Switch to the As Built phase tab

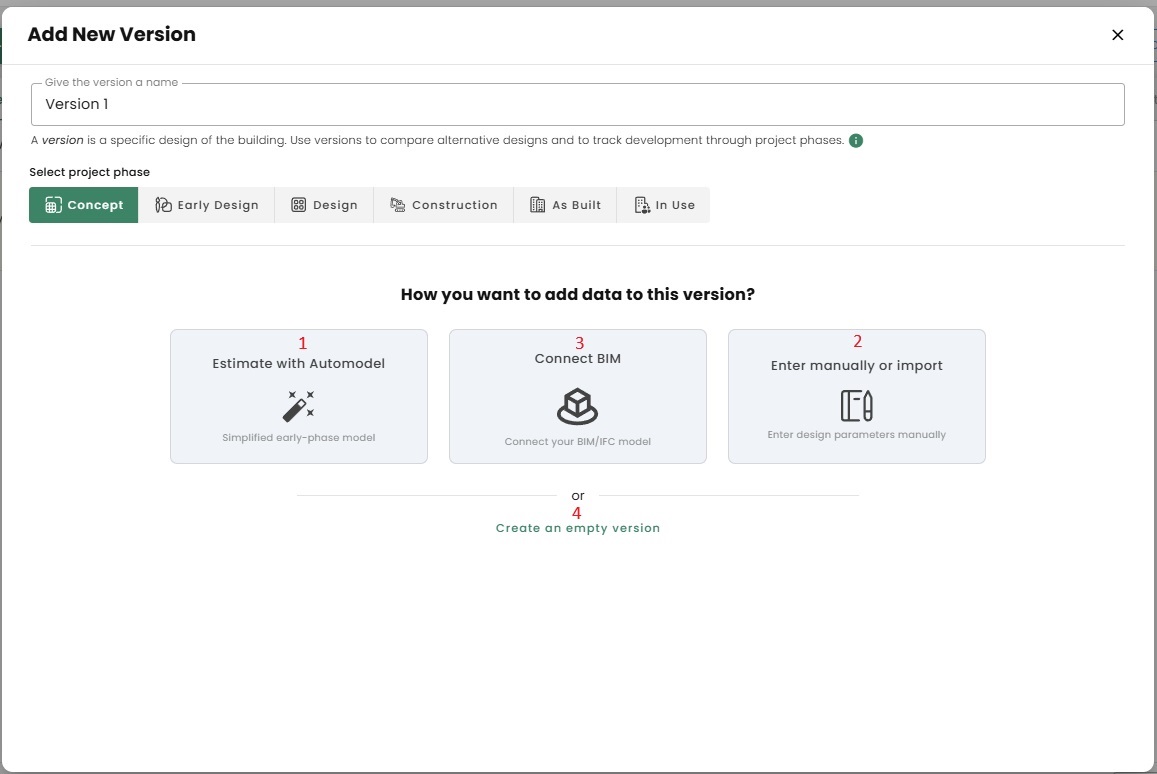(x=565, y=205)
